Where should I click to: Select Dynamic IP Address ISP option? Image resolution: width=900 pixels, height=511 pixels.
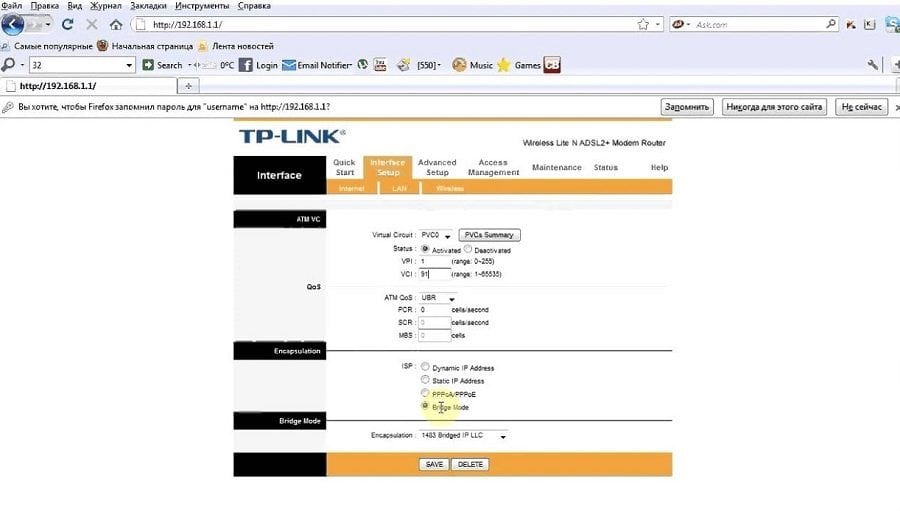[x=425, y=366]
